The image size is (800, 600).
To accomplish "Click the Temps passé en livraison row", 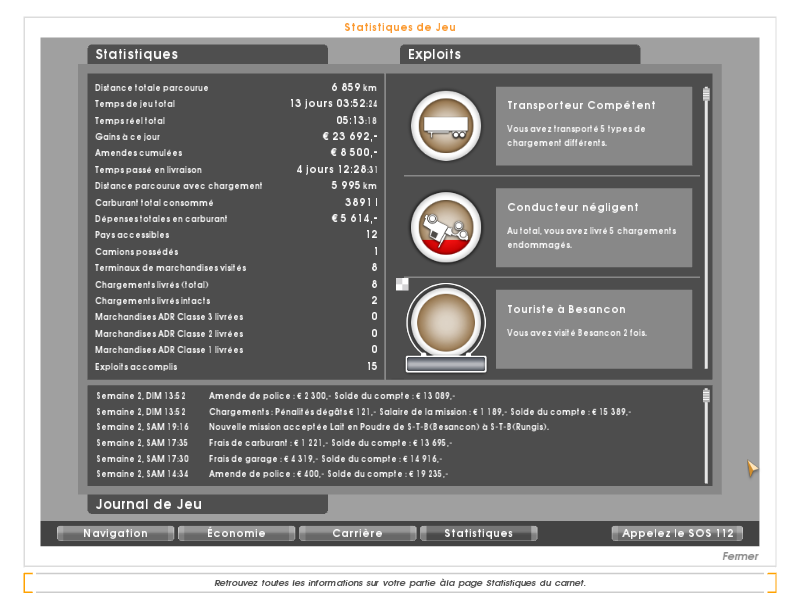I will [x=236, y=169].
